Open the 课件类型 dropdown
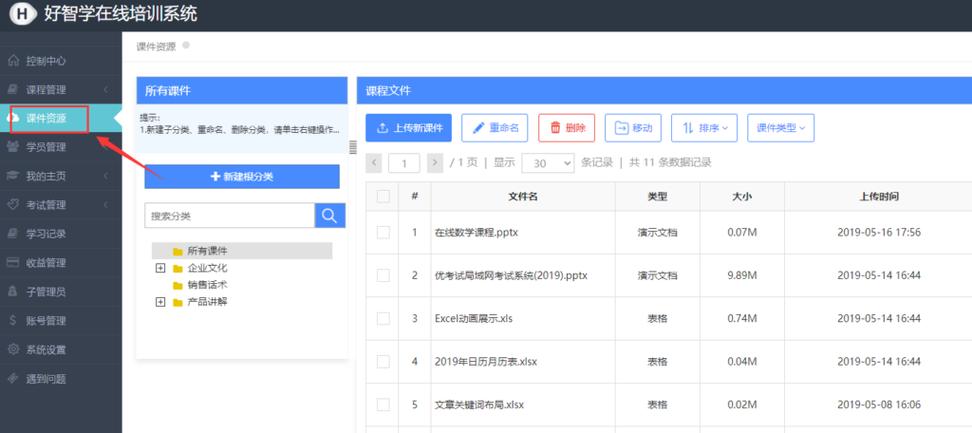Screen dimensions: 972x433 point(780,128)
